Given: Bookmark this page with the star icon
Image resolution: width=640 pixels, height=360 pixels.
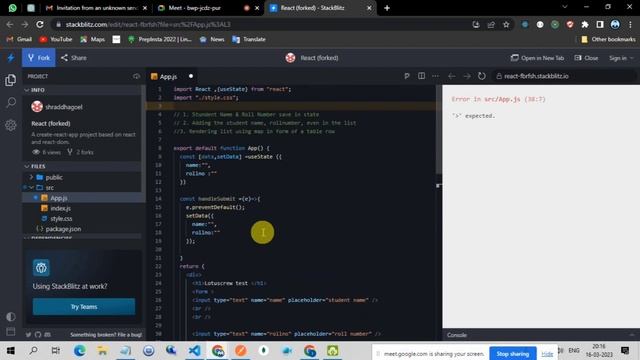Looking at the screenshot, I should pyautogui.click(x=506, y=24).
